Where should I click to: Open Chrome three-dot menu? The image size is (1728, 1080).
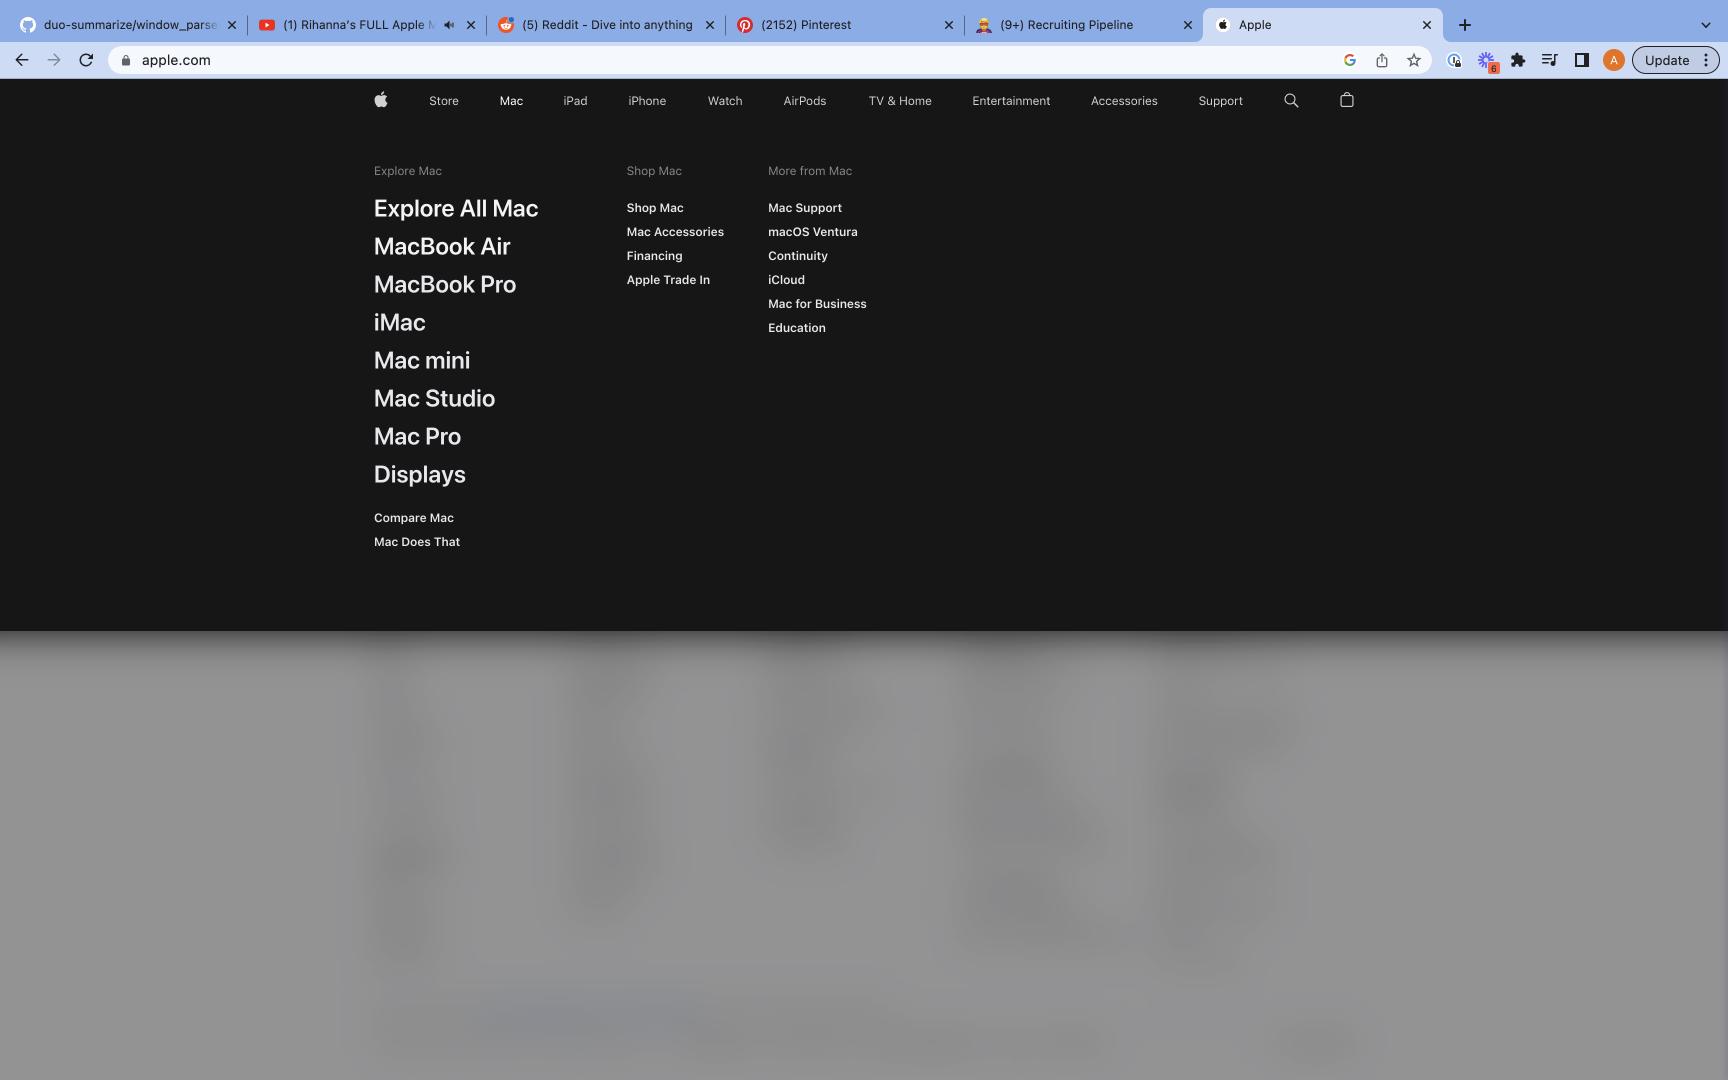click(1706, 60)
